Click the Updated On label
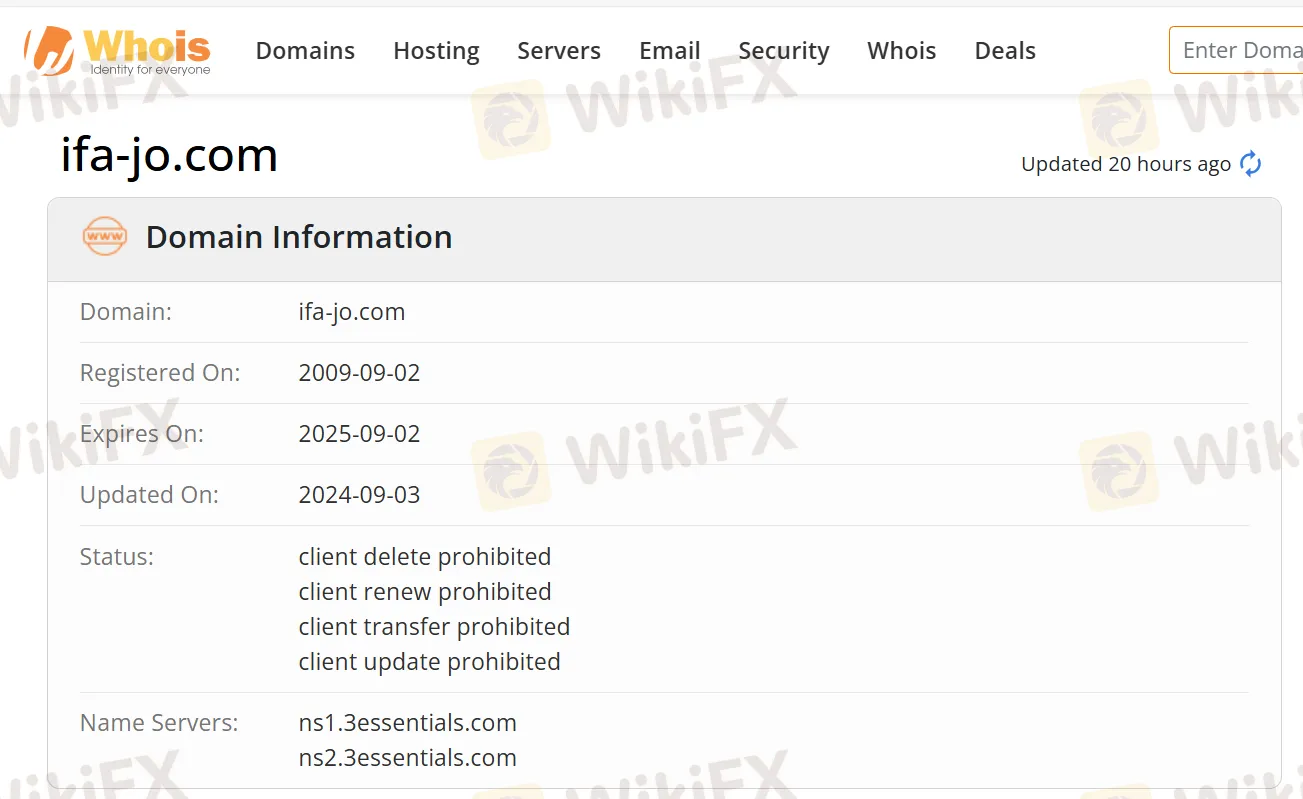The height and width of the screenshot is (799, 1303). point(149,495)
